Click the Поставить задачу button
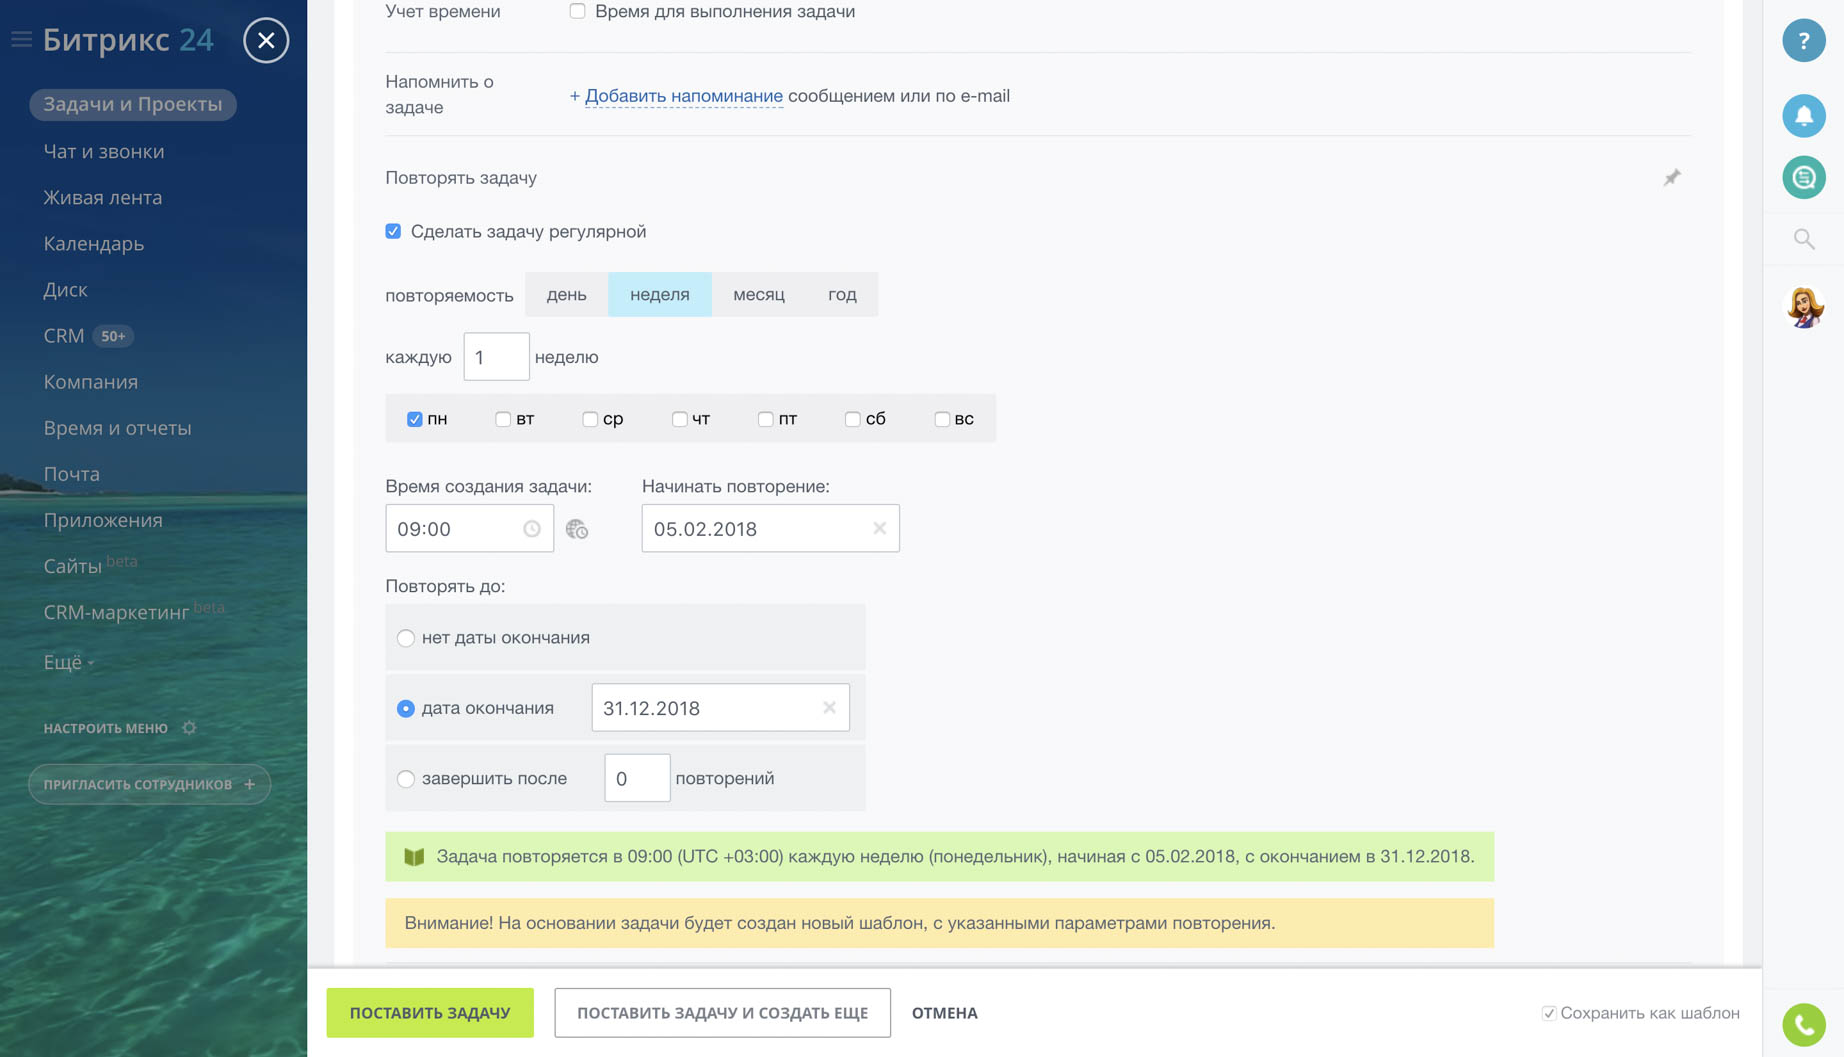The image size is (1844, 1057). pos(430,1013)
